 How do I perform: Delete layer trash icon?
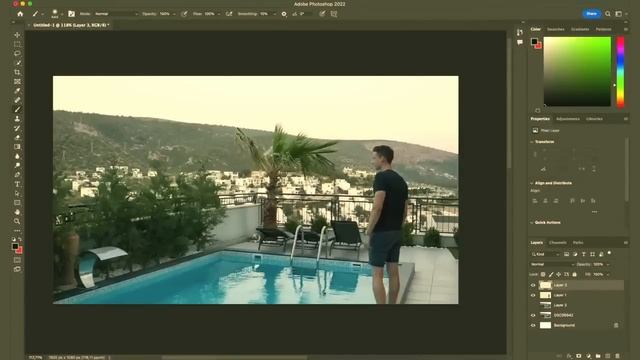617,356
